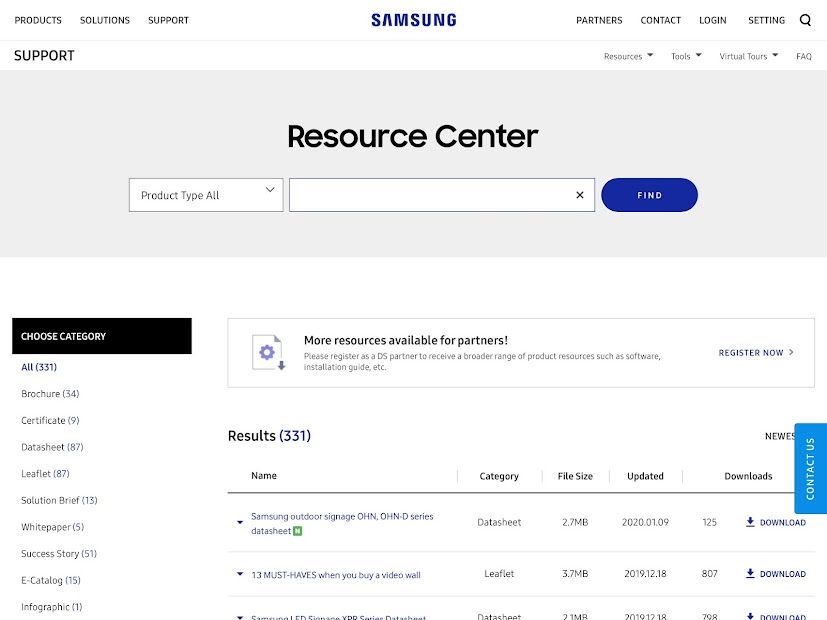Image resolution: width=827 pixels, height=620 pixels.
Task: Click the download icon for OHN series datasheet
Action: point(749,521)
